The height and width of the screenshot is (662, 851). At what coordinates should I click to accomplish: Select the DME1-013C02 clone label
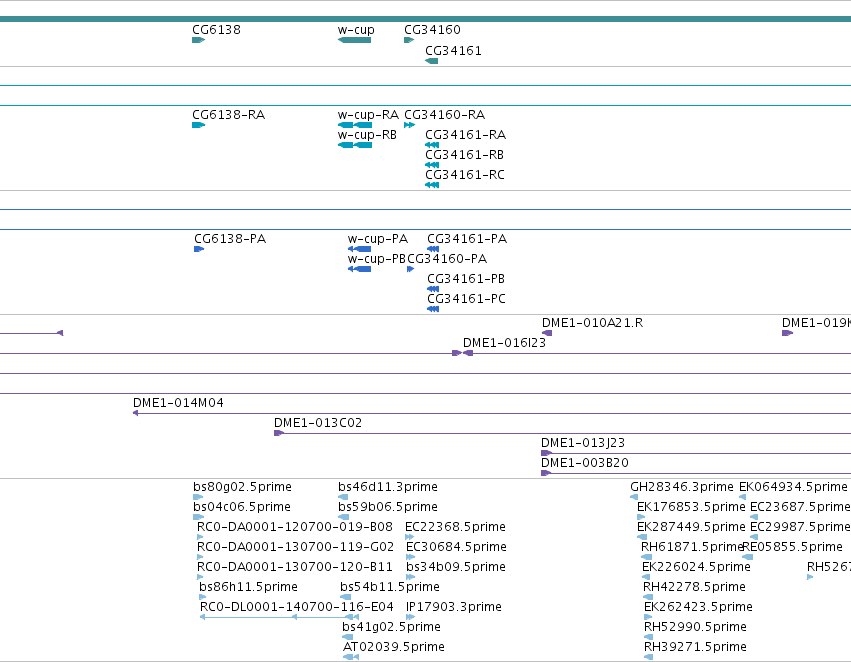(317, 423)
